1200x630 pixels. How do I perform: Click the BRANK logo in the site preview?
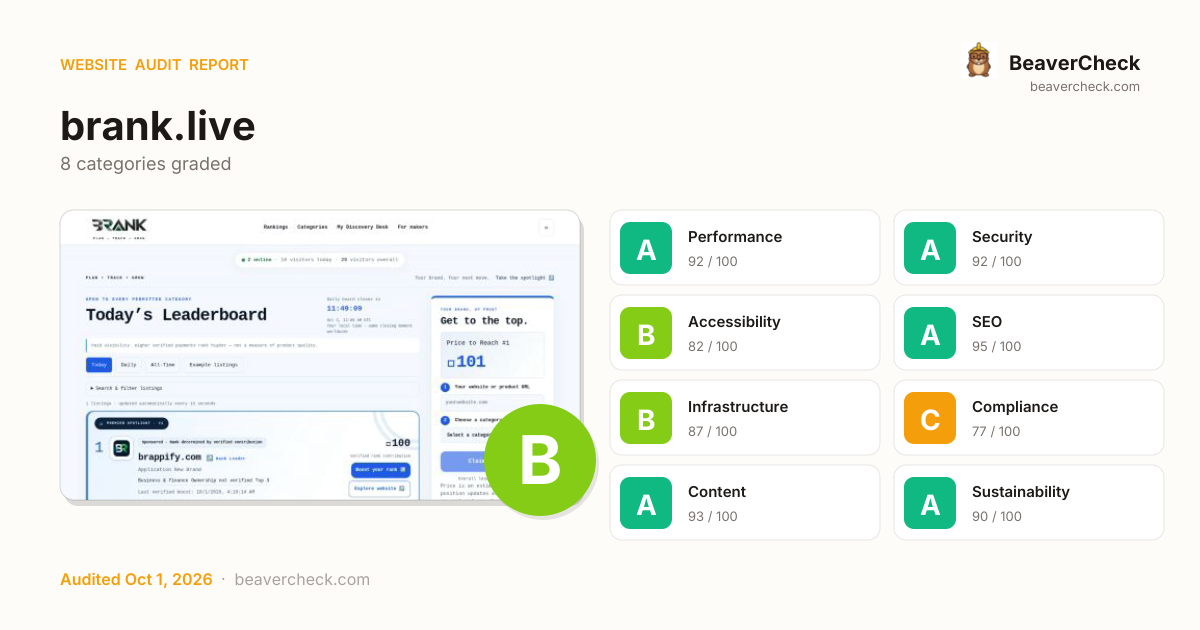click(119, 226)
